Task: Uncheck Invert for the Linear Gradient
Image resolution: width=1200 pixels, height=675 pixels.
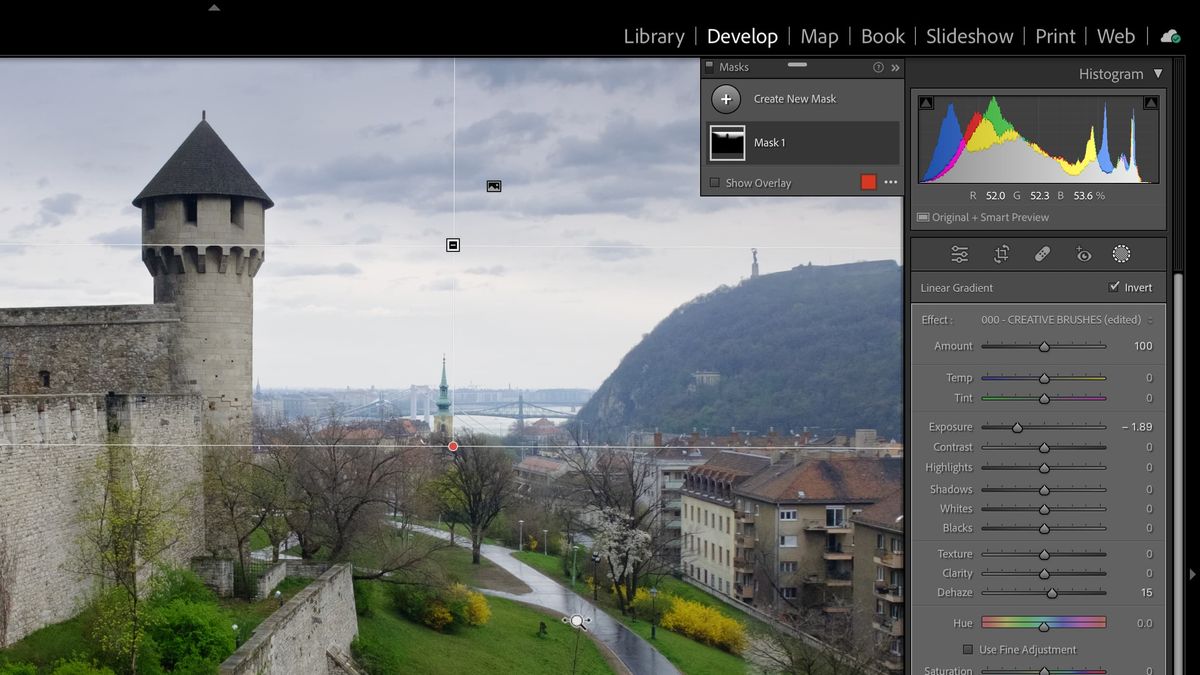Action: tap(1114, 286)
